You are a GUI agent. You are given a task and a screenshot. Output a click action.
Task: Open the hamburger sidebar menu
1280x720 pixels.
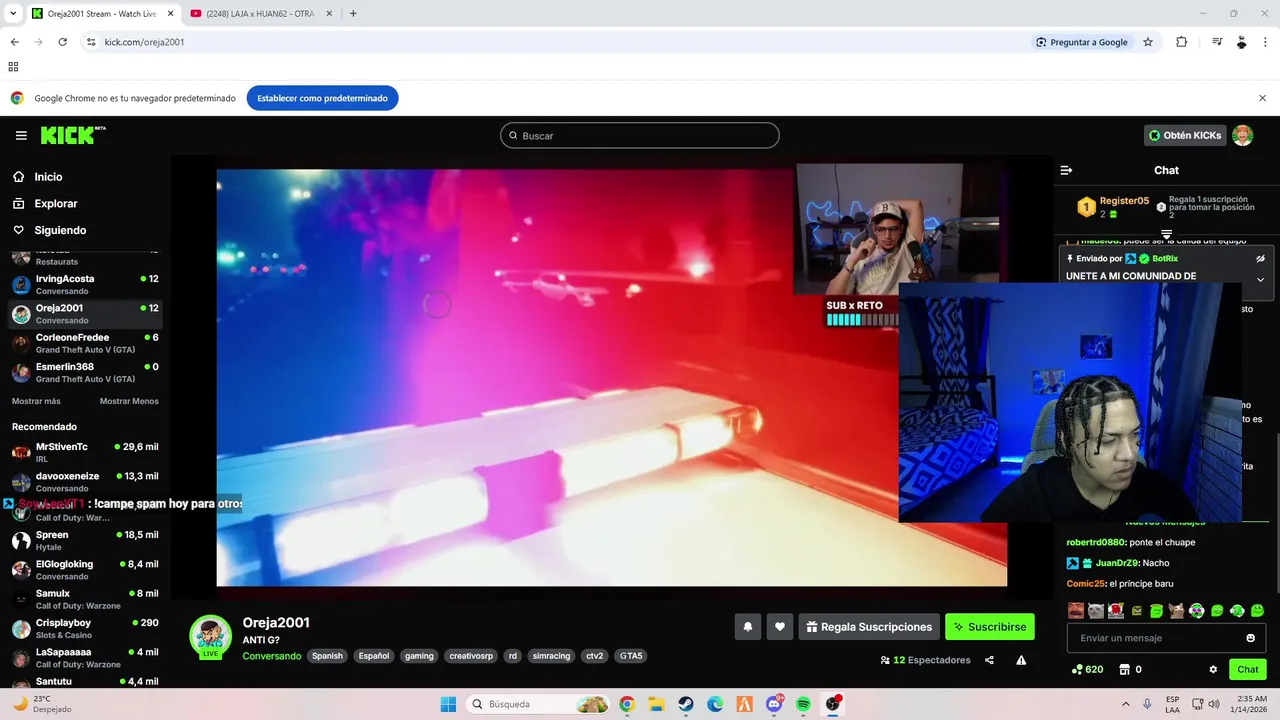[x=21, y=135]
